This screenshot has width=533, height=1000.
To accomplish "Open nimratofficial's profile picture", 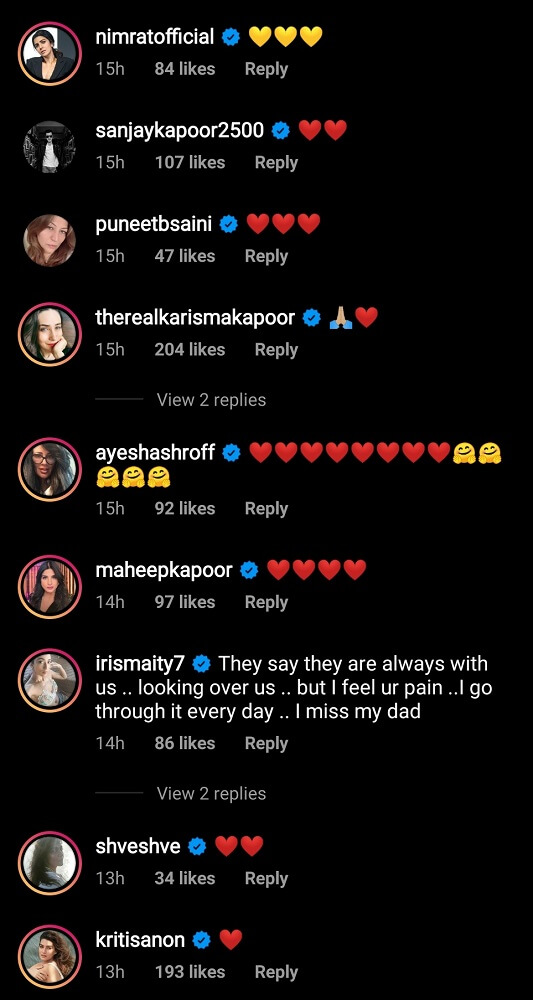I will point(50,52).
